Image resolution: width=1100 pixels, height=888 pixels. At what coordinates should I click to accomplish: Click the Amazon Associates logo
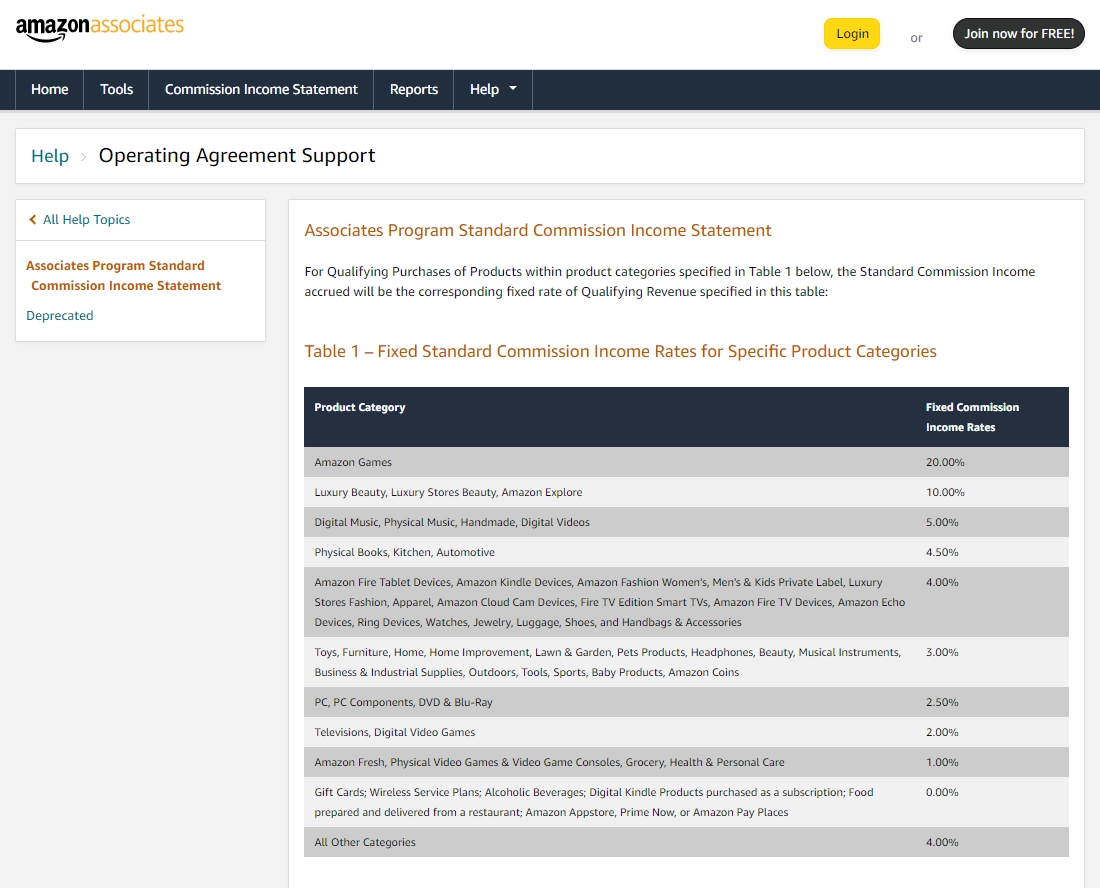100,28
